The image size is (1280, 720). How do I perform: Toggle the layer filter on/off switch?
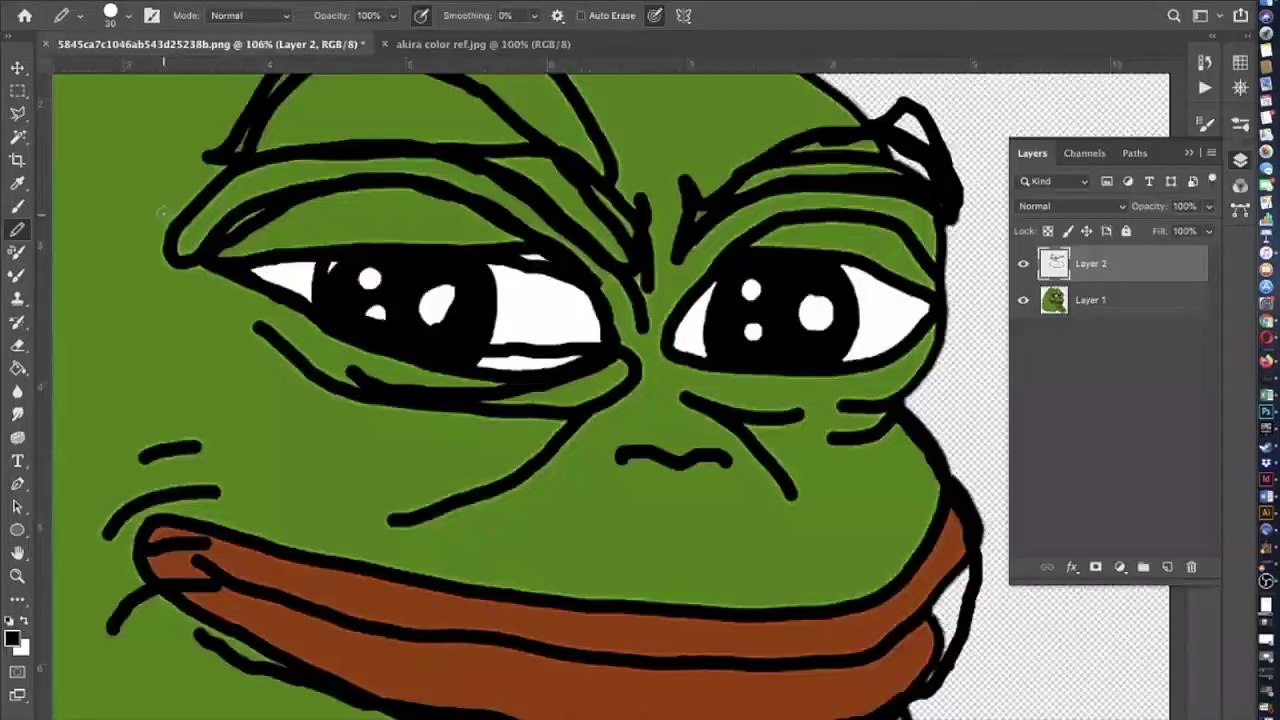point(1212,180)
